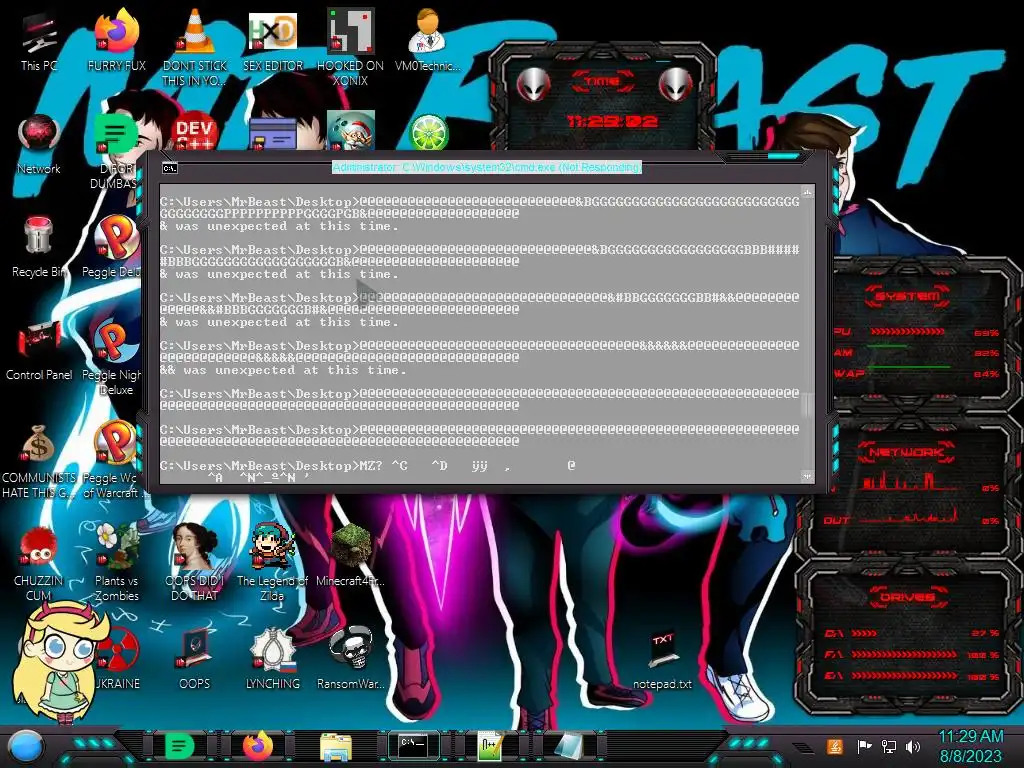Click the volume speaker tray icon
The image size is (1024, 768).
click(913, 746)
